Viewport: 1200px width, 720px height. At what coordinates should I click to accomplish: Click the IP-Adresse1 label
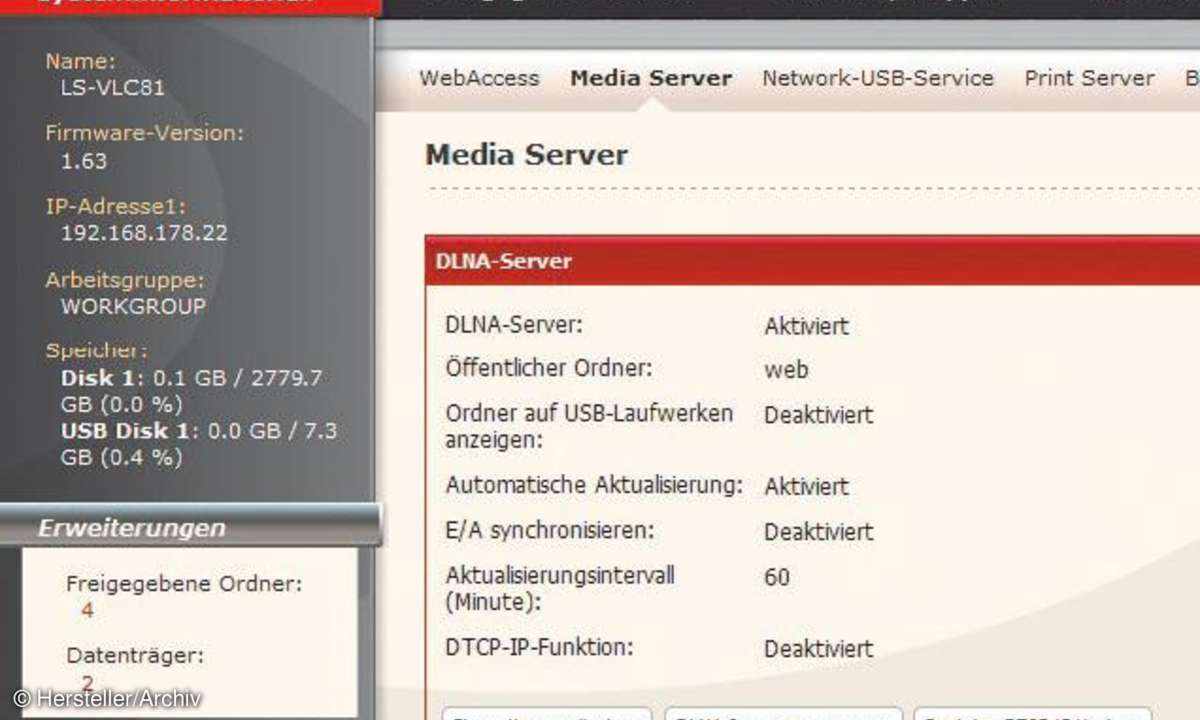click(116, 207)
